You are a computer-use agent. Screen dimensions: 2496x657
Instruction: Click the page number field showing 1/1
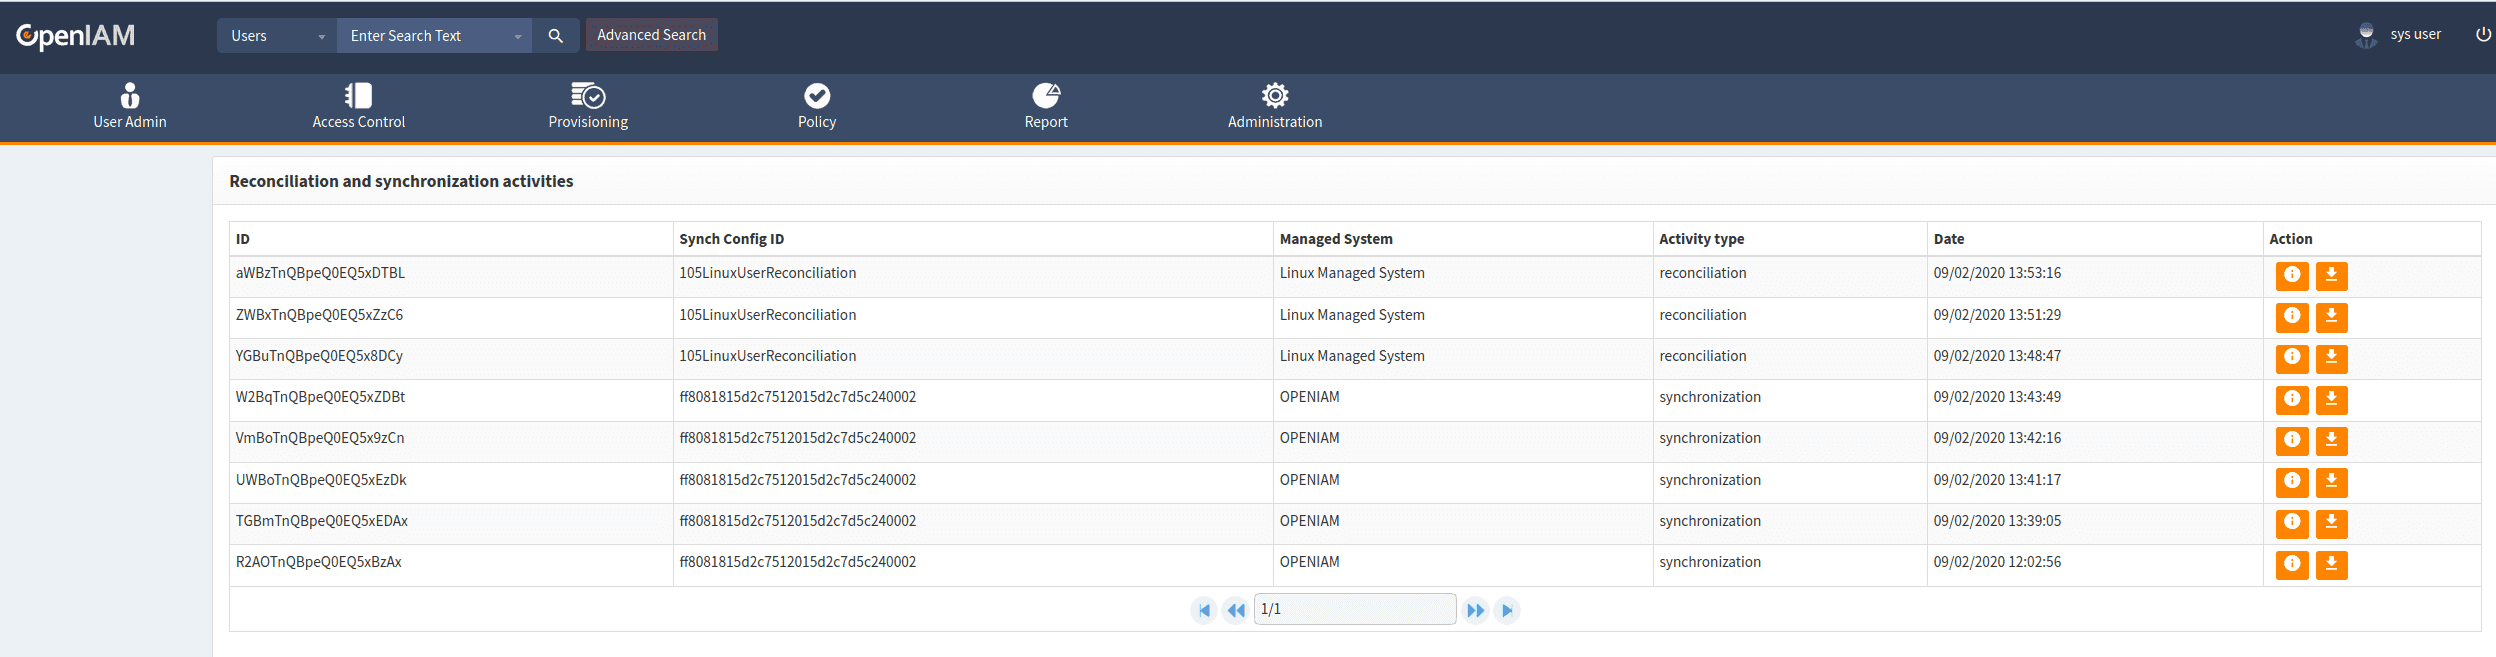coord(1354,609)
